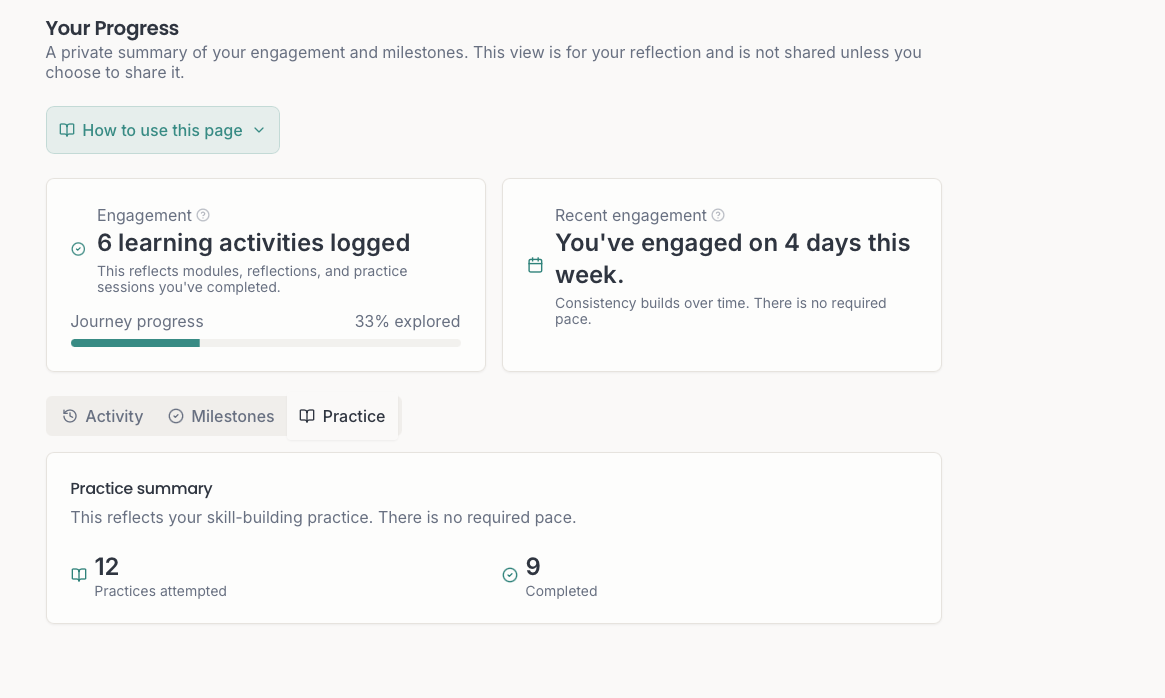Click the 'This reflects your skill-building practice' text
Image resolution: width=1165 pixels, height=698 pixels.
coord(323,517)
